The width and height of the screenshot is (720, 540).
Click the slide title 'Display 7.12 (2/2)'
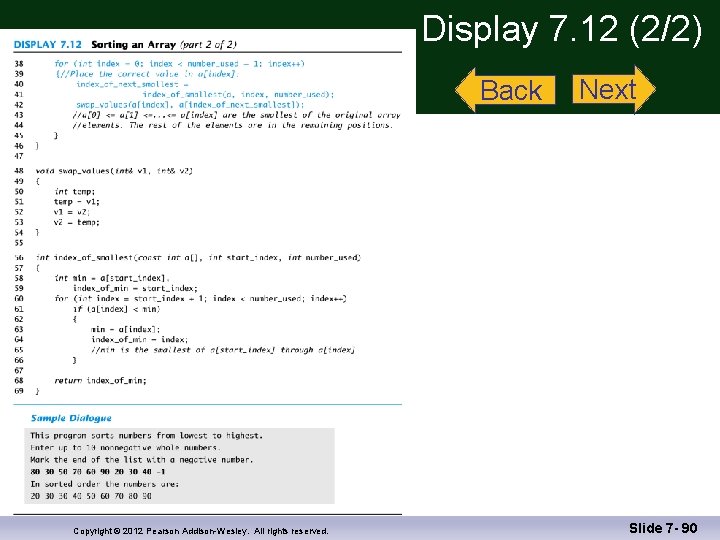pyautogui.click(x=562, y=29)
